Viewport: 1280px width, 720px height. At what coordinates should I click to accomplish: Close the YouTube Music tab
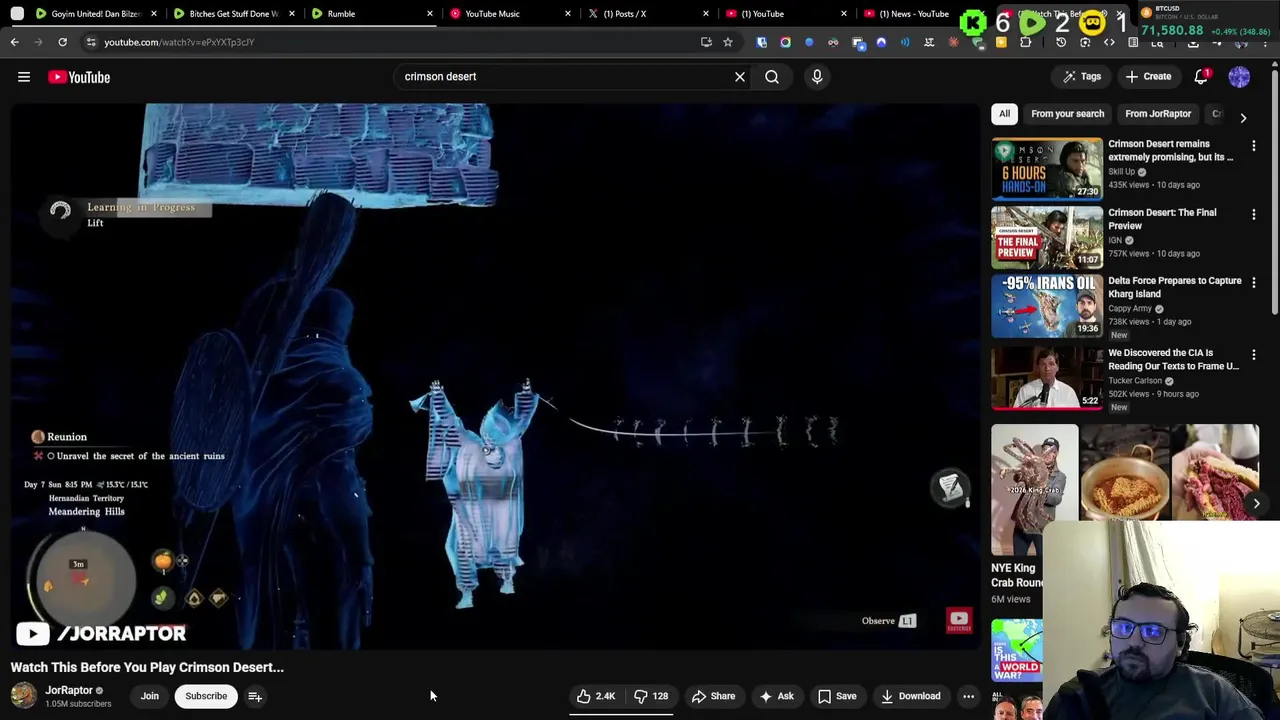click(568, 14)
